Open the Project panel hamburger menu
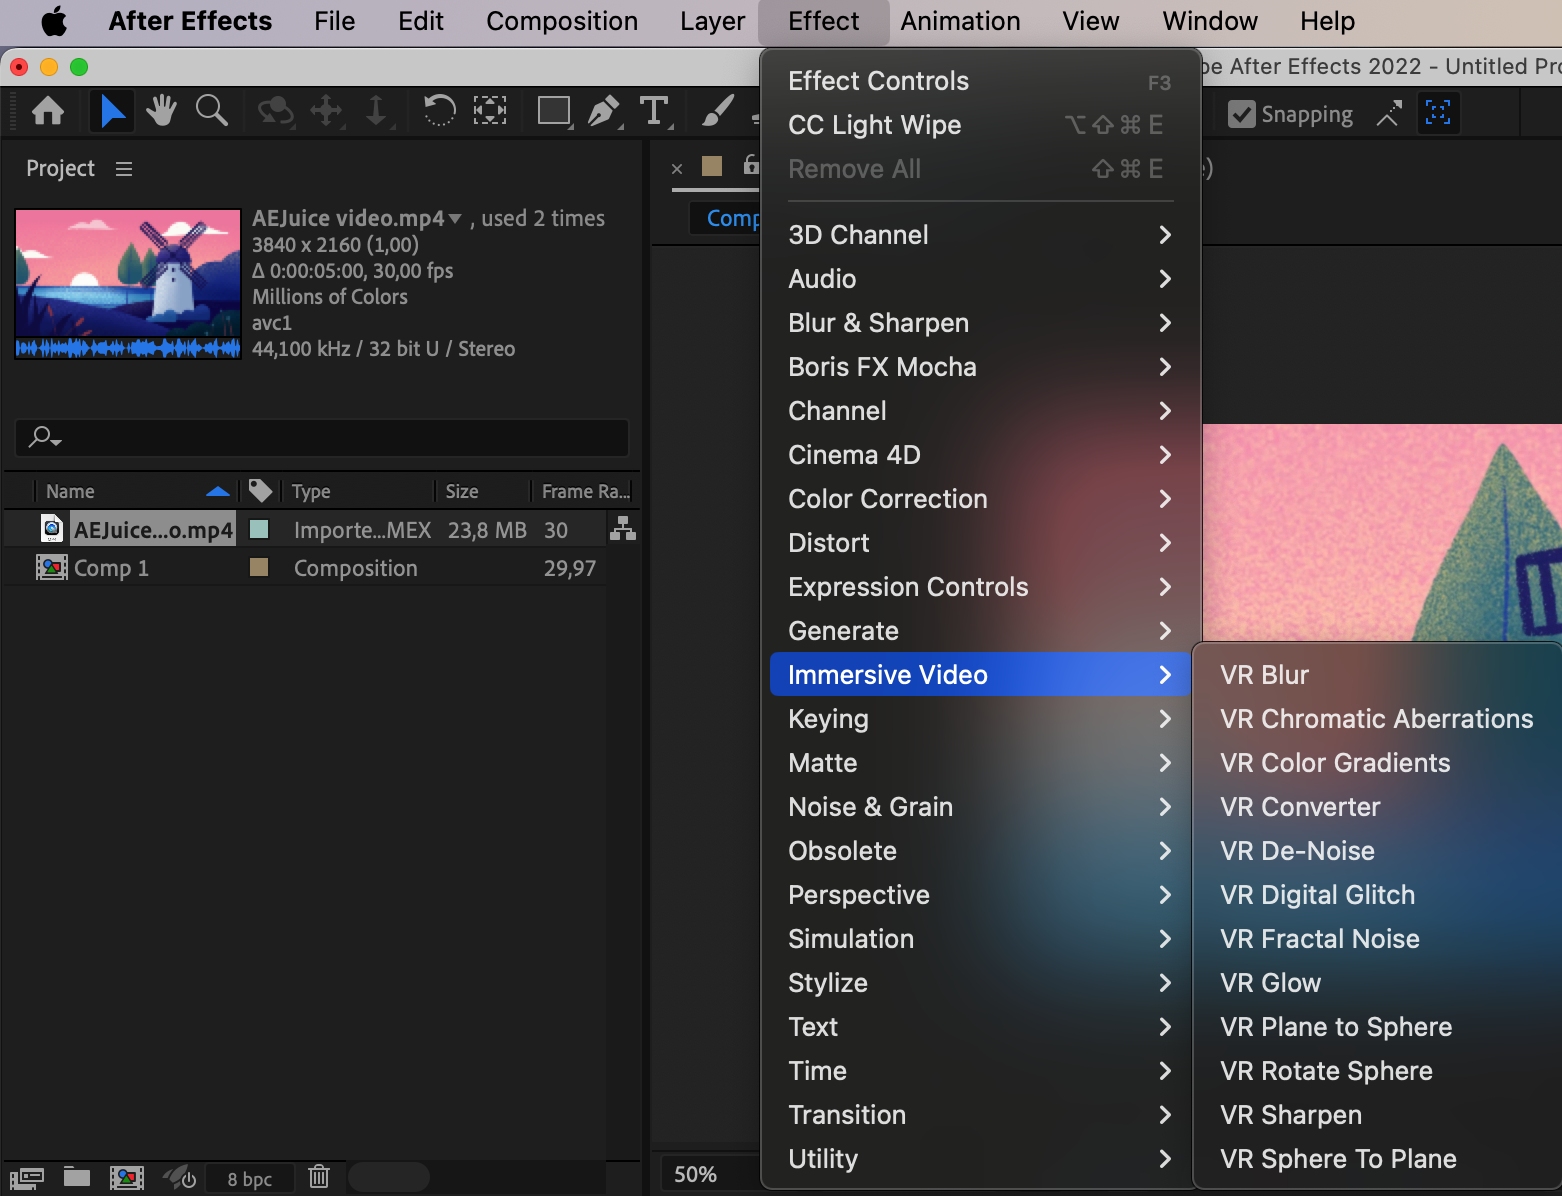 pos(124,169)
